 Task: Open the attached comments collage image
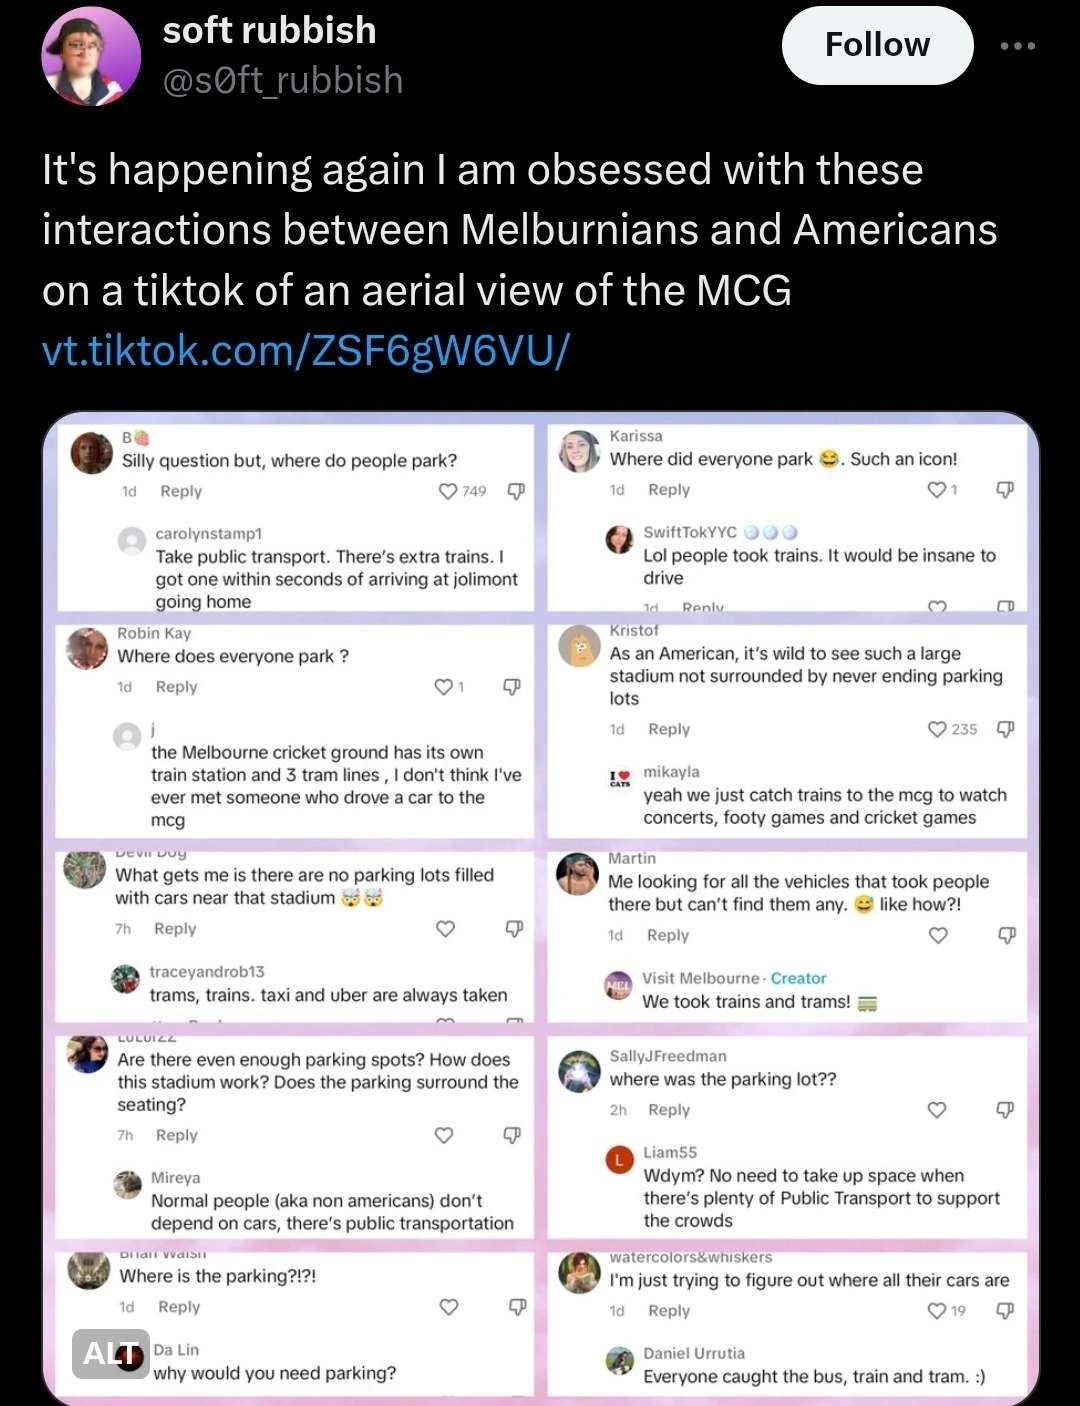coord(540,908)
